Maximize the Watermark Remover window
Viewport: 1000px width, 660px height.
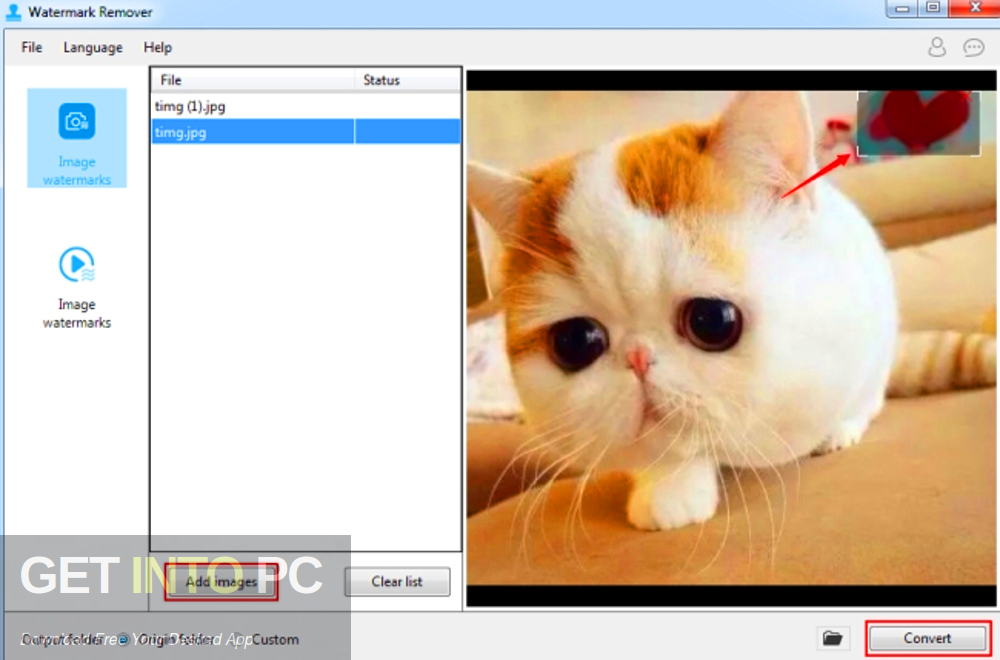coord(933,8)
